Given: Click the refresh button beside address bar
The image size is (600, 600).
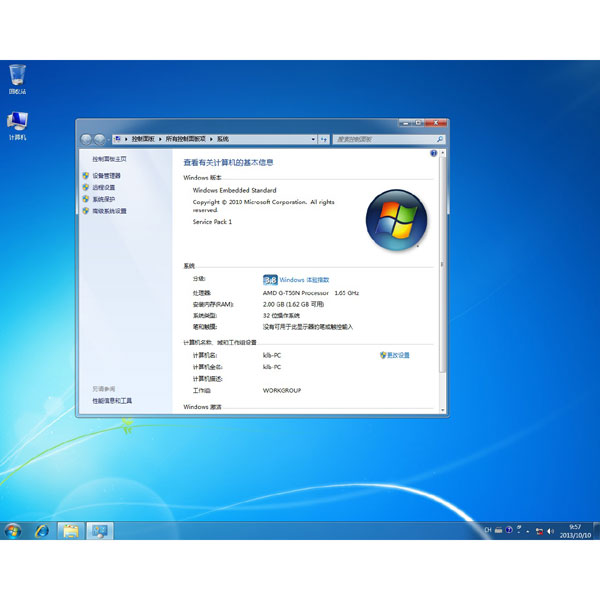Looking at the screenshot, I should 324,139.
